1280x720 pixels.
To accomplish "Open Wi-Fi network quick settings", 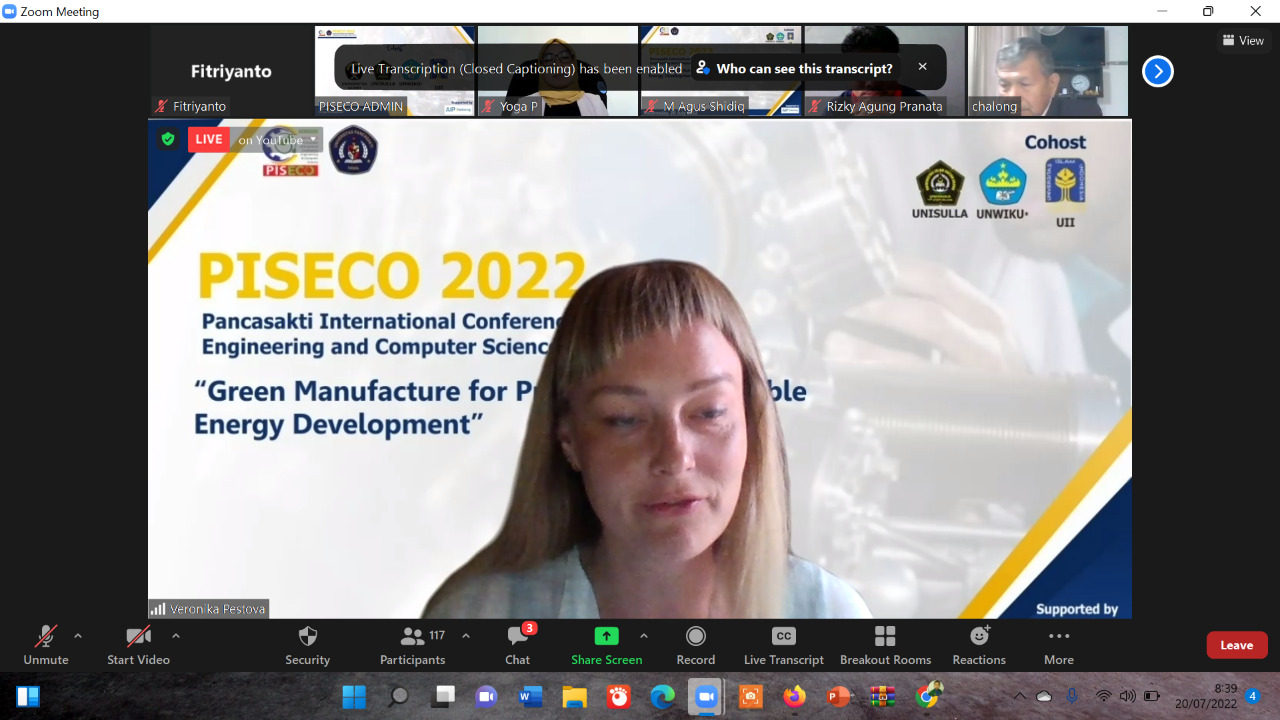I will click(x=1103, y=696).
